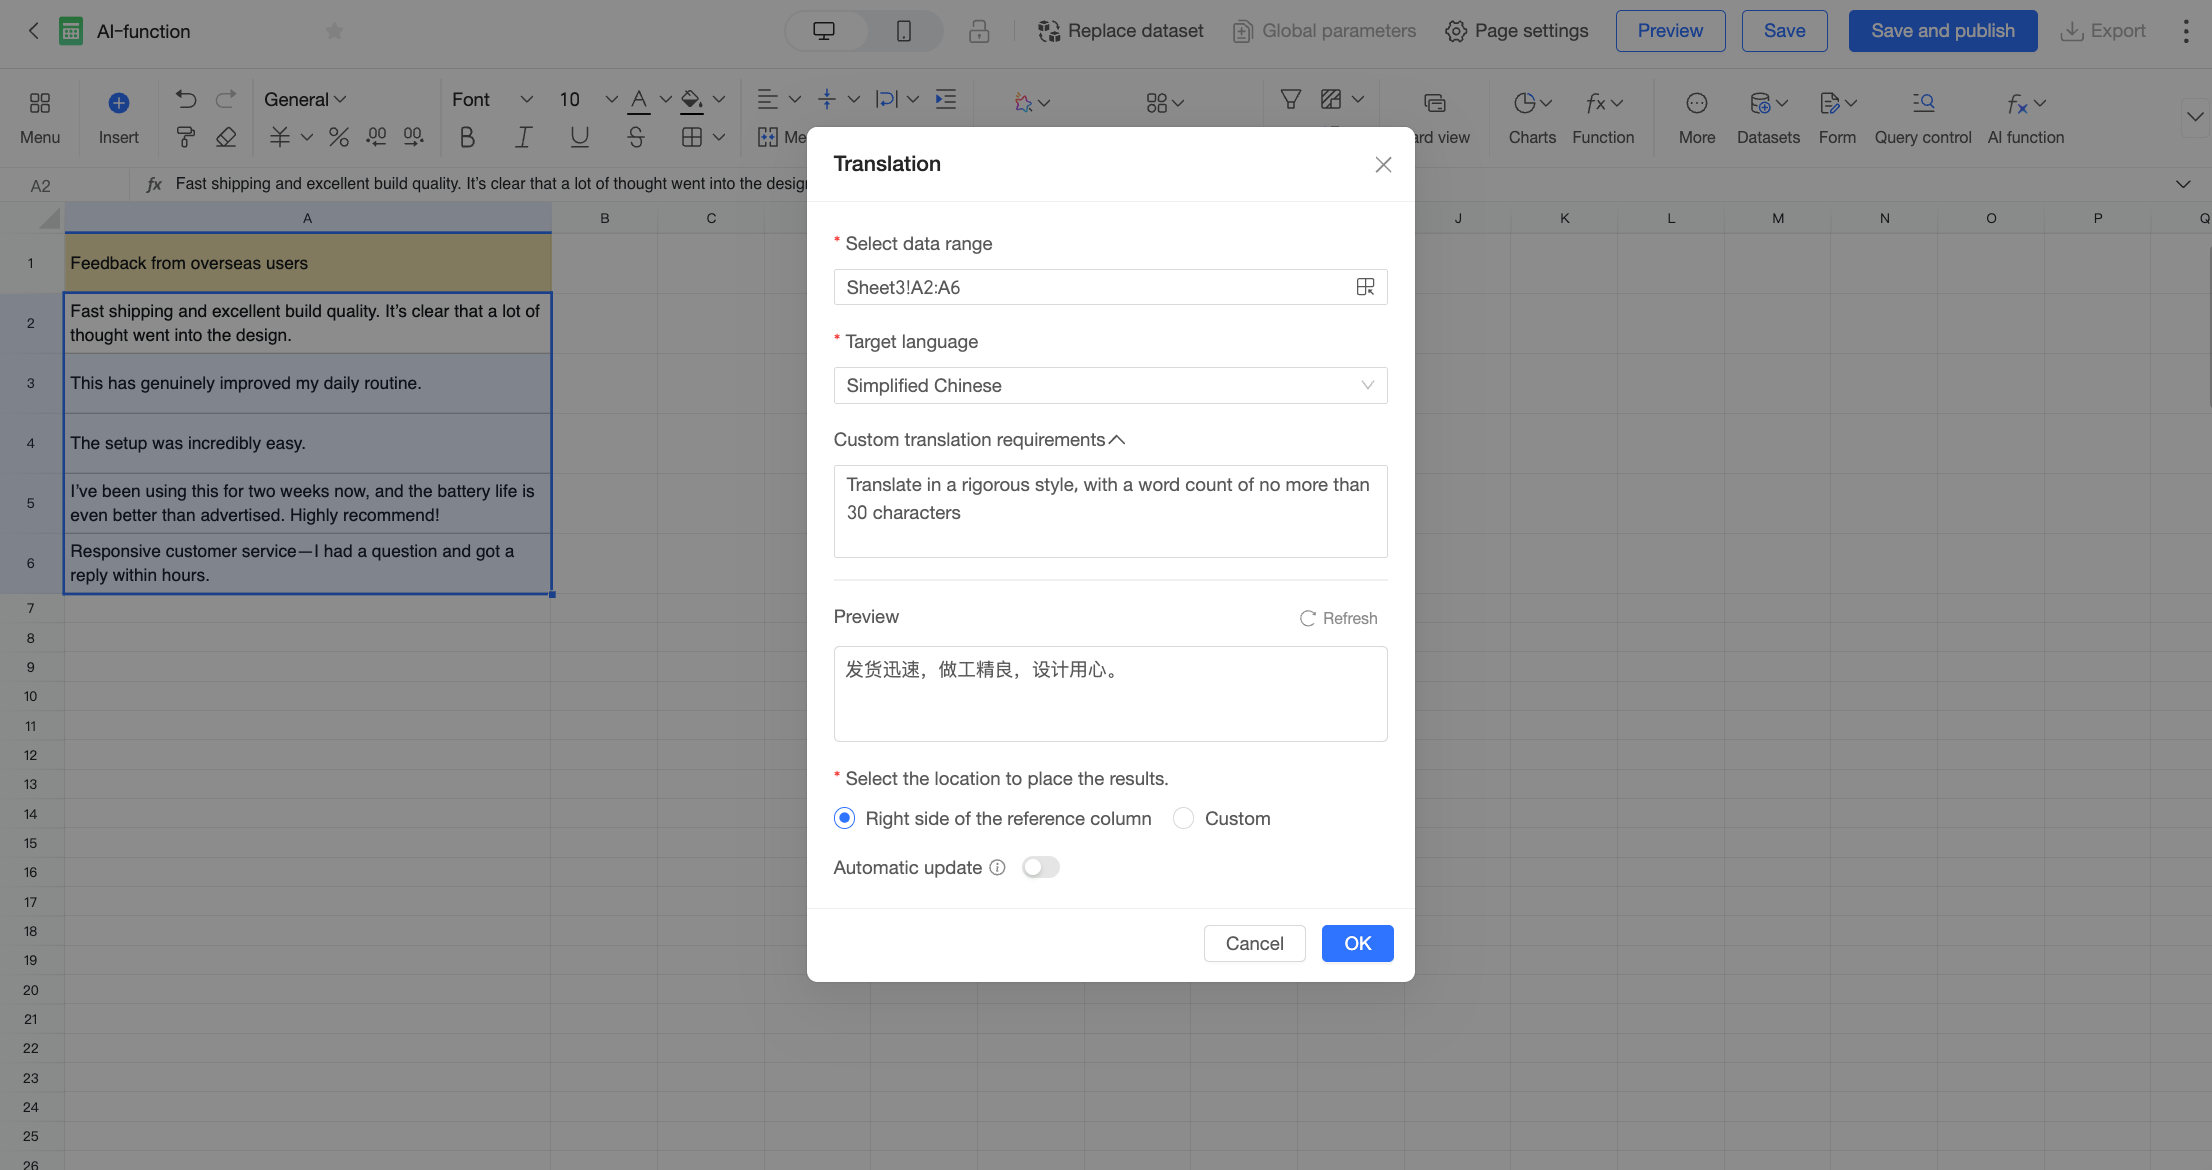Viewport: 2212px width, 1170px height.
Task: Click the filter funnel icon
Action: pyautogui.click(x=1291, y=99)
